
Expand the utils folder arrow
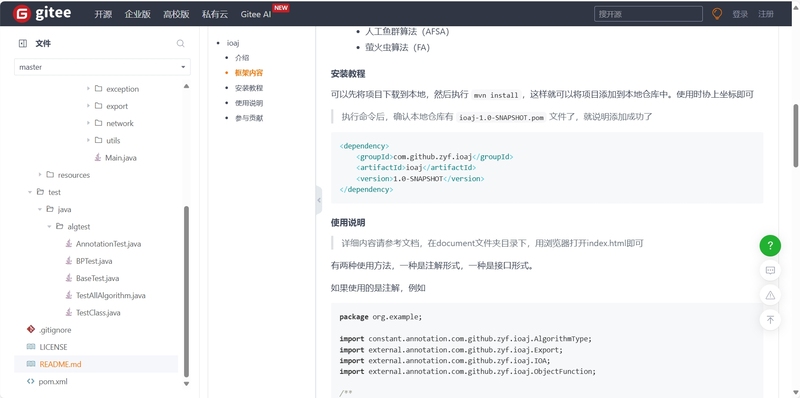coord(88,140)
